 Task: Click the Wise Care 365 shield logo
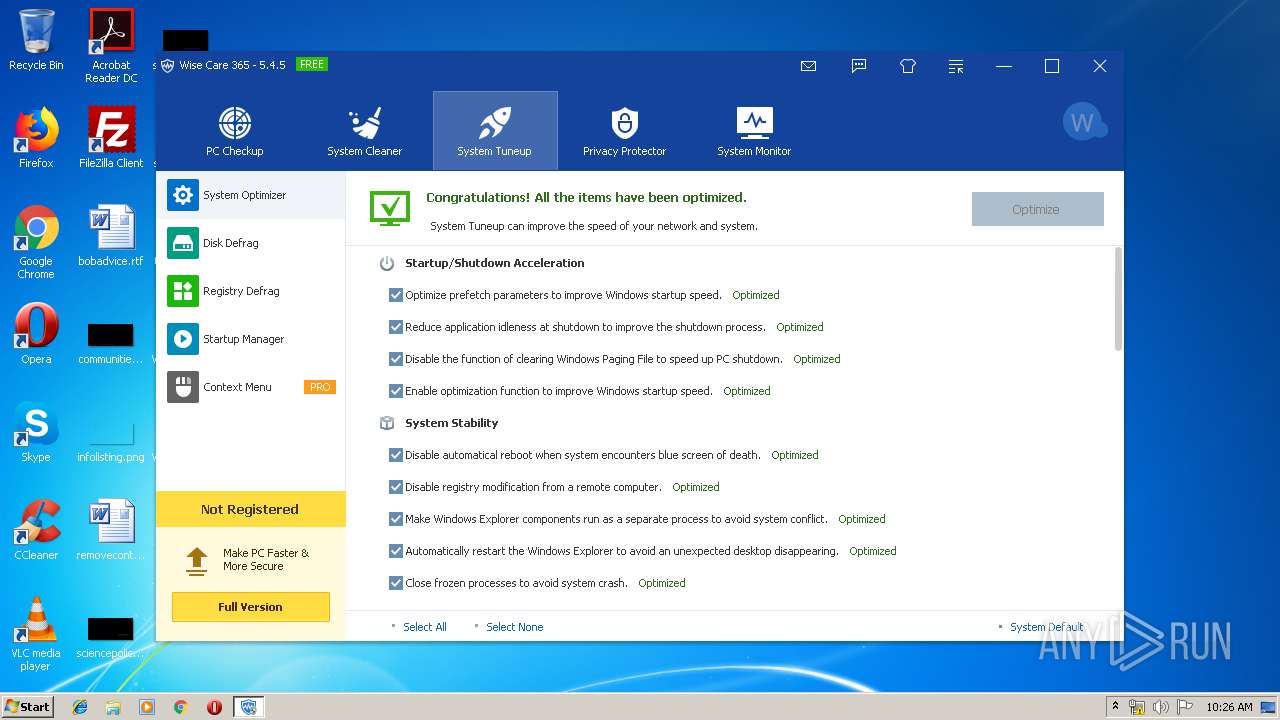(167, 65)
